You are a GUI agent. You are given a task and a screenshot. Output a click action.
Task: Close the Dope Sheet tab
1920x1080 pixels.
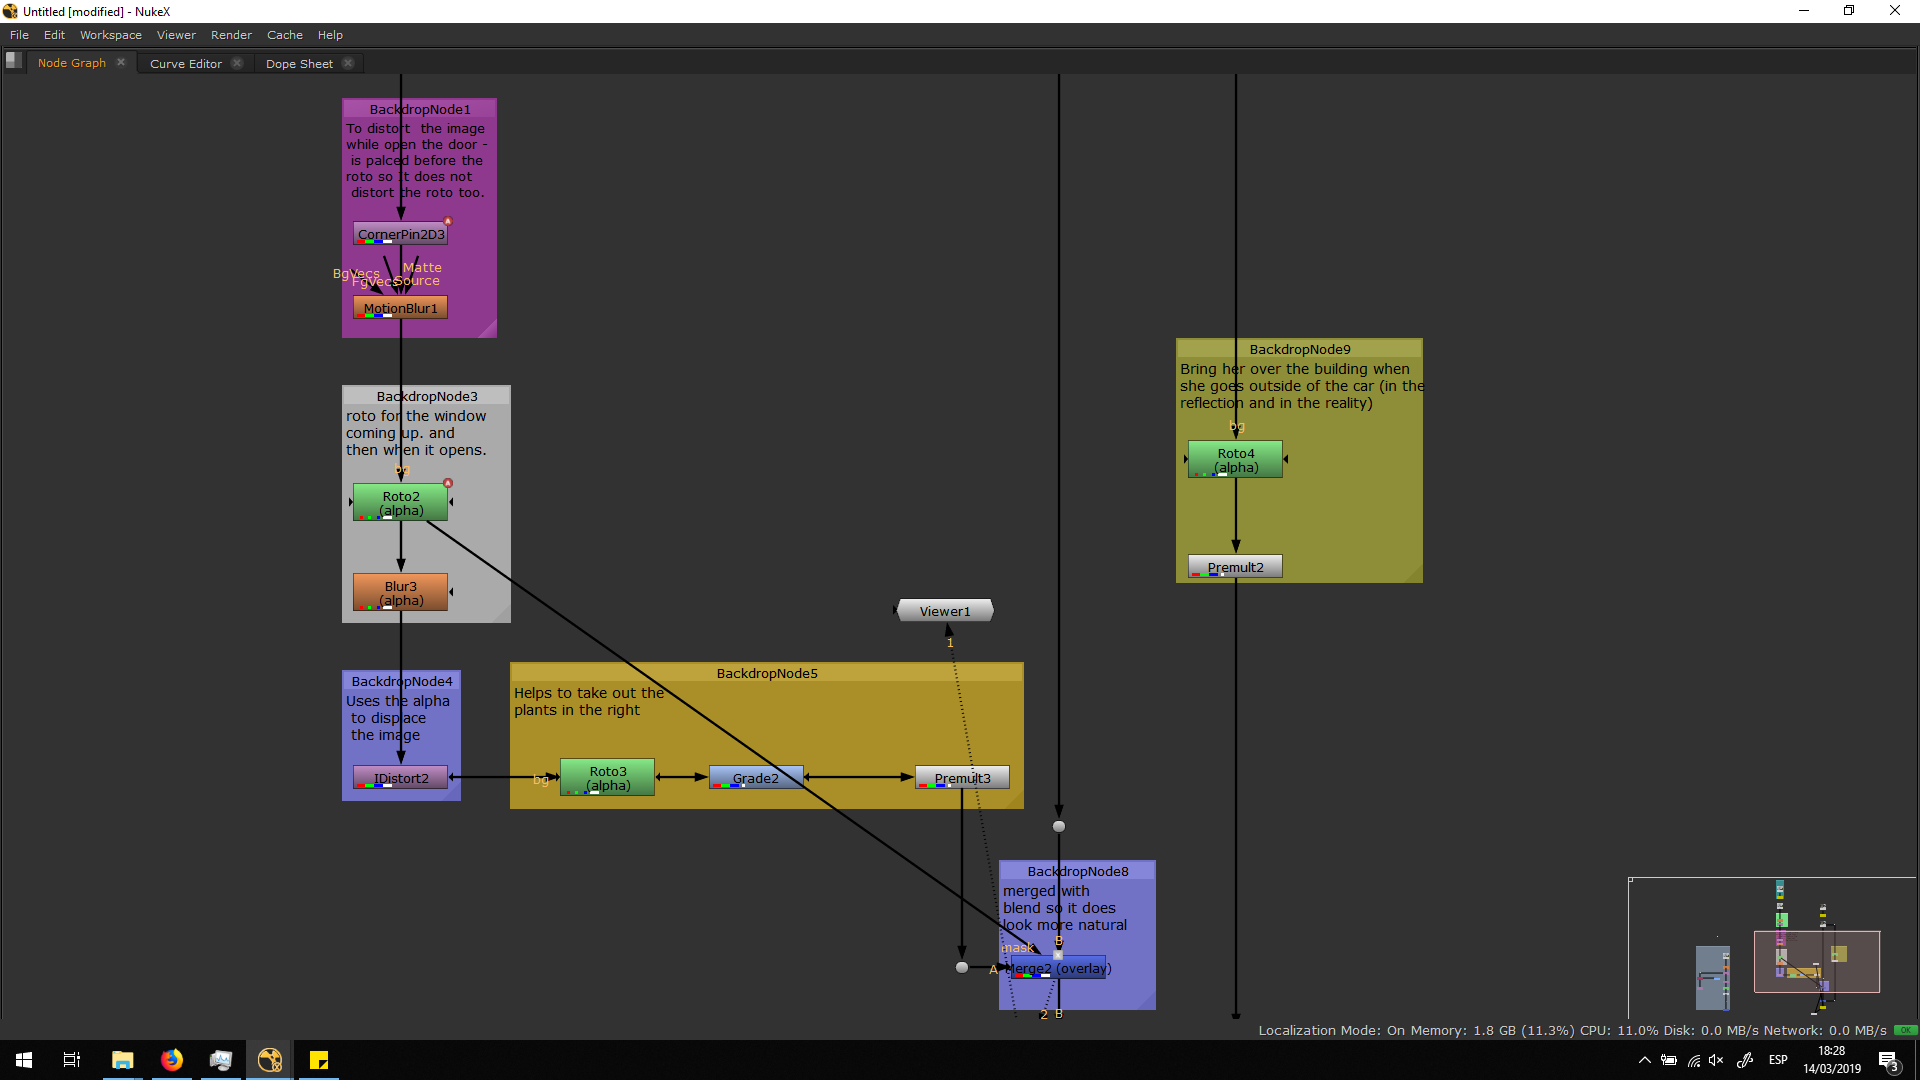click(348, 63)
